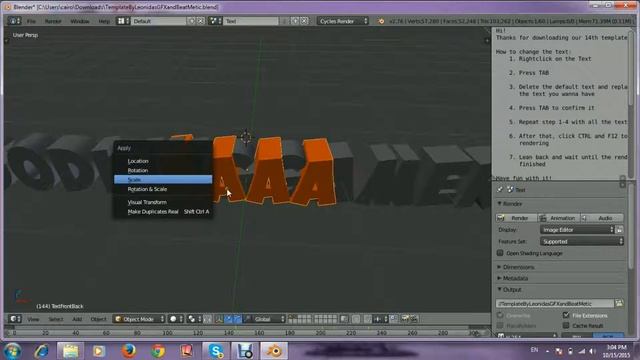
Task: Delete the Text scene
Action: coord(304,21)
